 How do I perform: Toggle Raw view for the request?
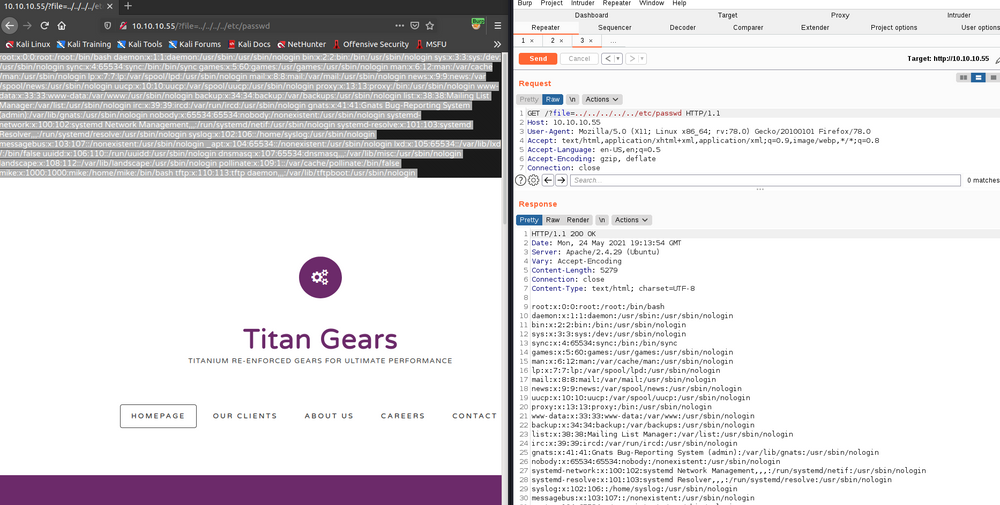tap(553, 99)
